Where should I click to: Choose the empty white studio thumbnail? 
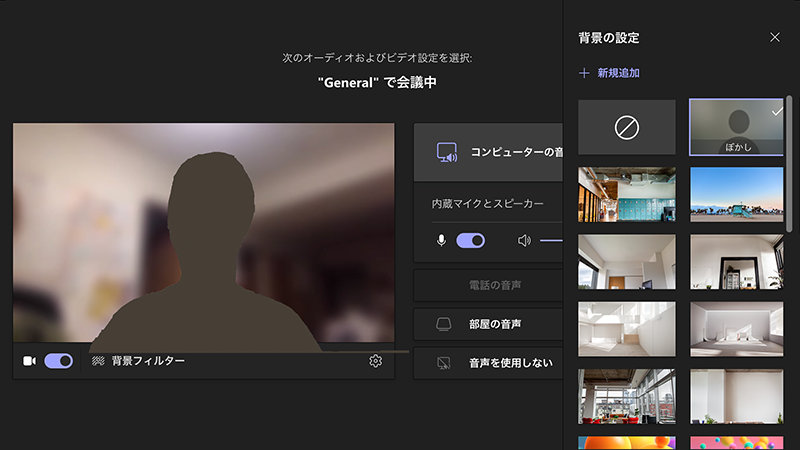[x=736, y=329]
